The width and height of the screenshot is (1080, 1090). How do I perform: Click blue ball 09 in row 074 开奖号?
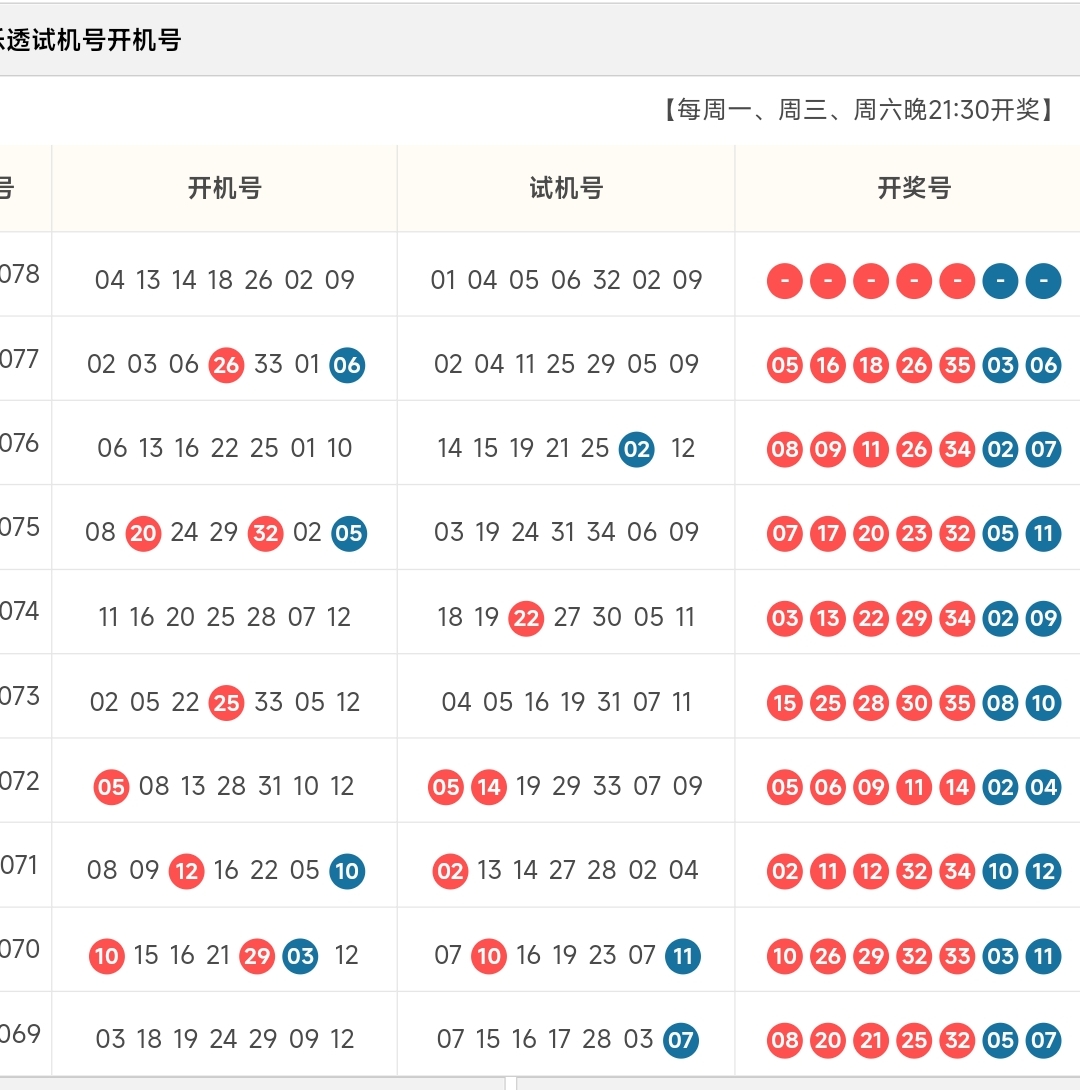pyautogui.click(x=1043, y=618)
